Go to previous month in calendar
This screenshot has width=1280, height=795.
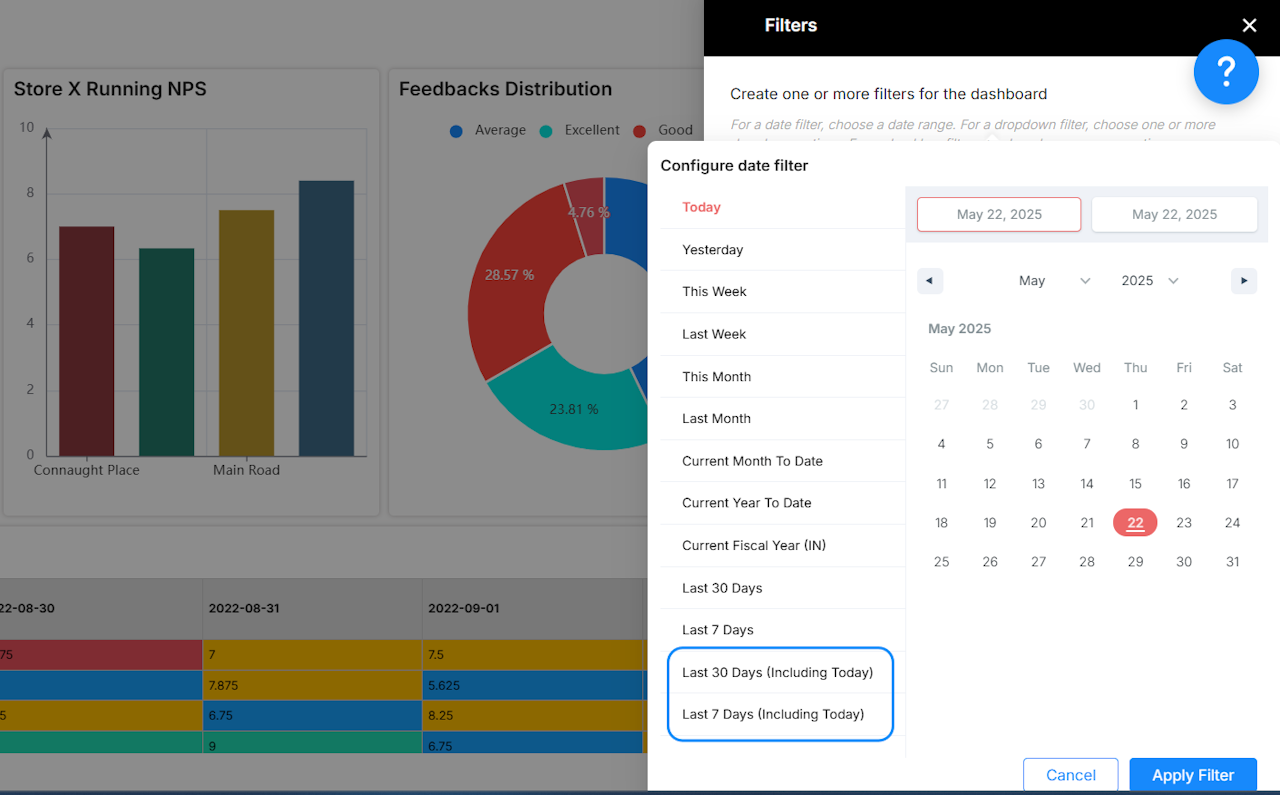[930, 281]
